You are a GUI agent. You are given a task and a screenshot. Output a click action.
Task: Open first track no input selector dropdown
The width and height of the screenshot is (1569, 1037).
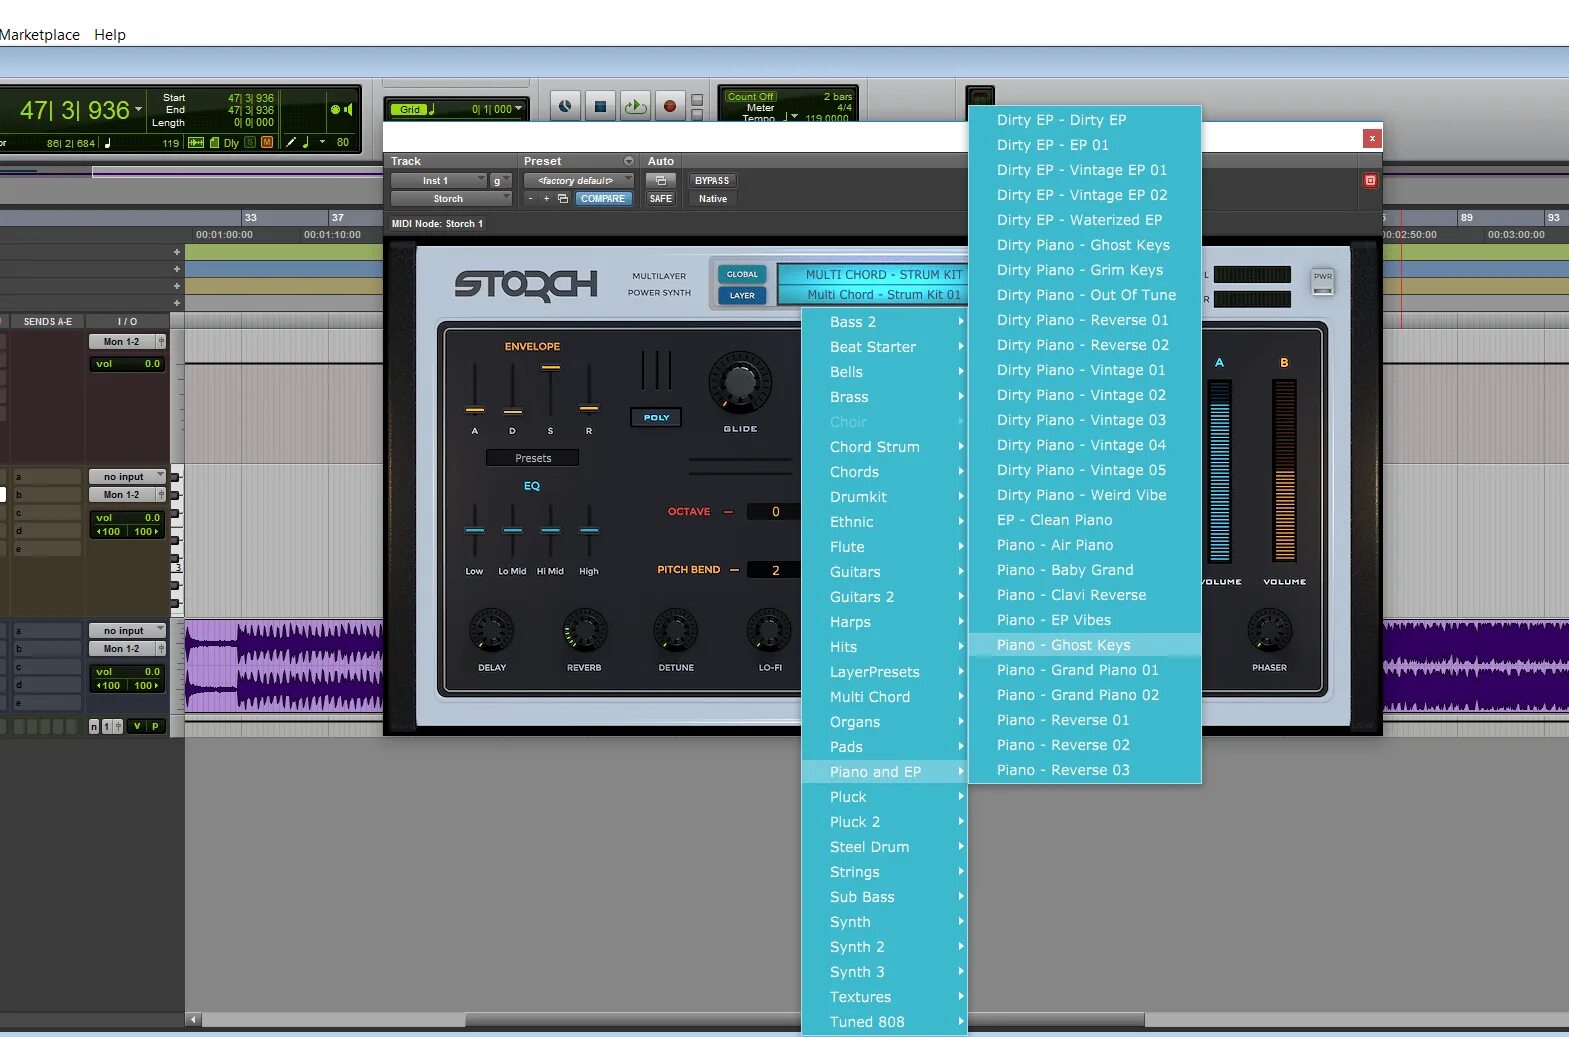coord(127,477)
